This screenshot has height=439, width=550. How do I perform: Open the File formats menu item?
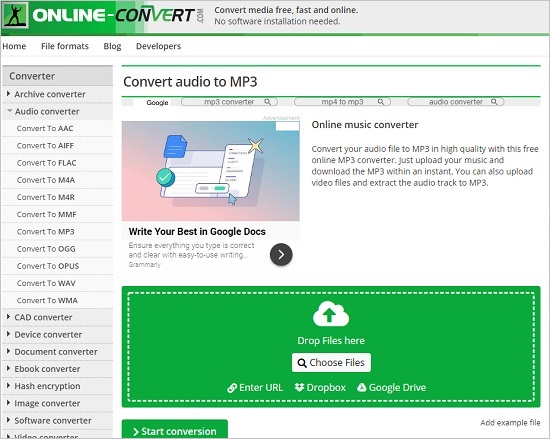point(65,46)
